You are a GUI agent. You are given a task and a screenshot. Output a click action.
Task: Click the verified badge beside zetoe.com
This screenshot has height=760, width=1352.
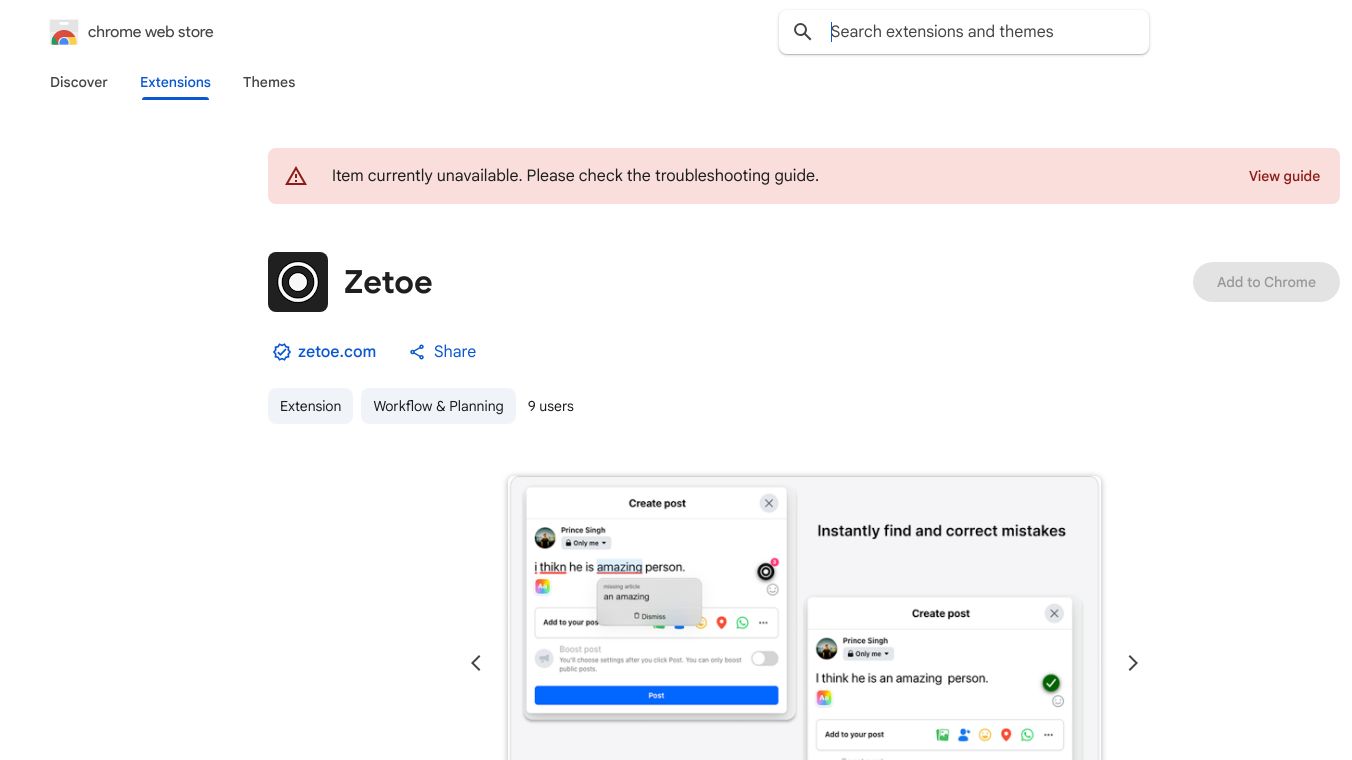coord(281,352)
